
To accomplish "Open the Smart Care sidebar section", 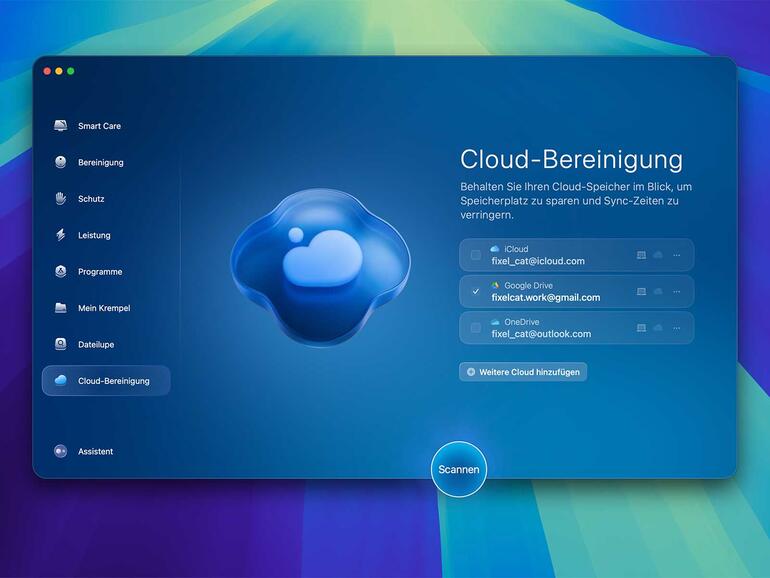I will [x=87, y=126].
